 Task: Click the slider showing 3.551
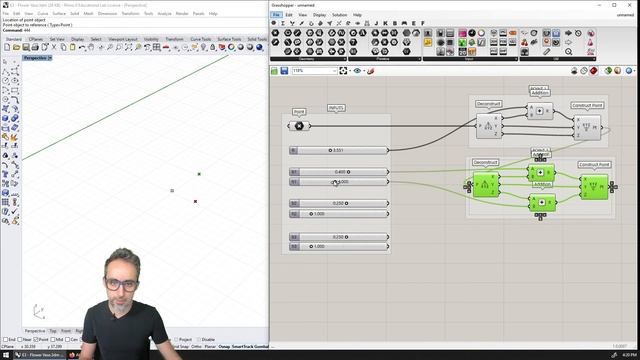coord(339,150)
